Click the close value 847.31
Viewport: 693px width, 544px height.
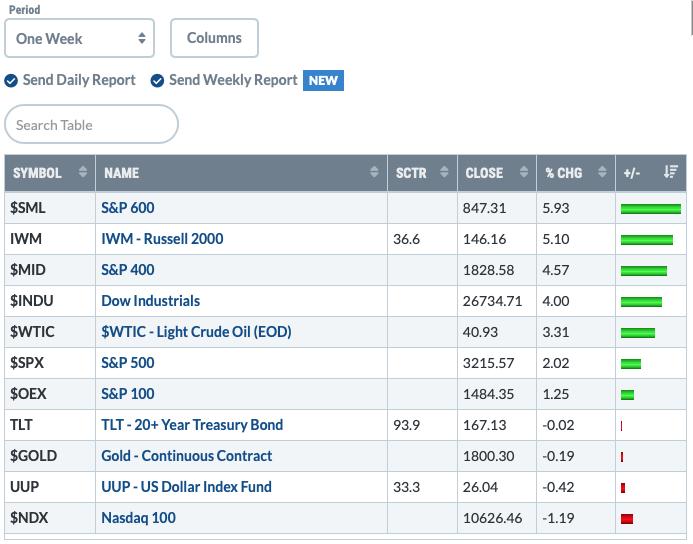(484, 208)
